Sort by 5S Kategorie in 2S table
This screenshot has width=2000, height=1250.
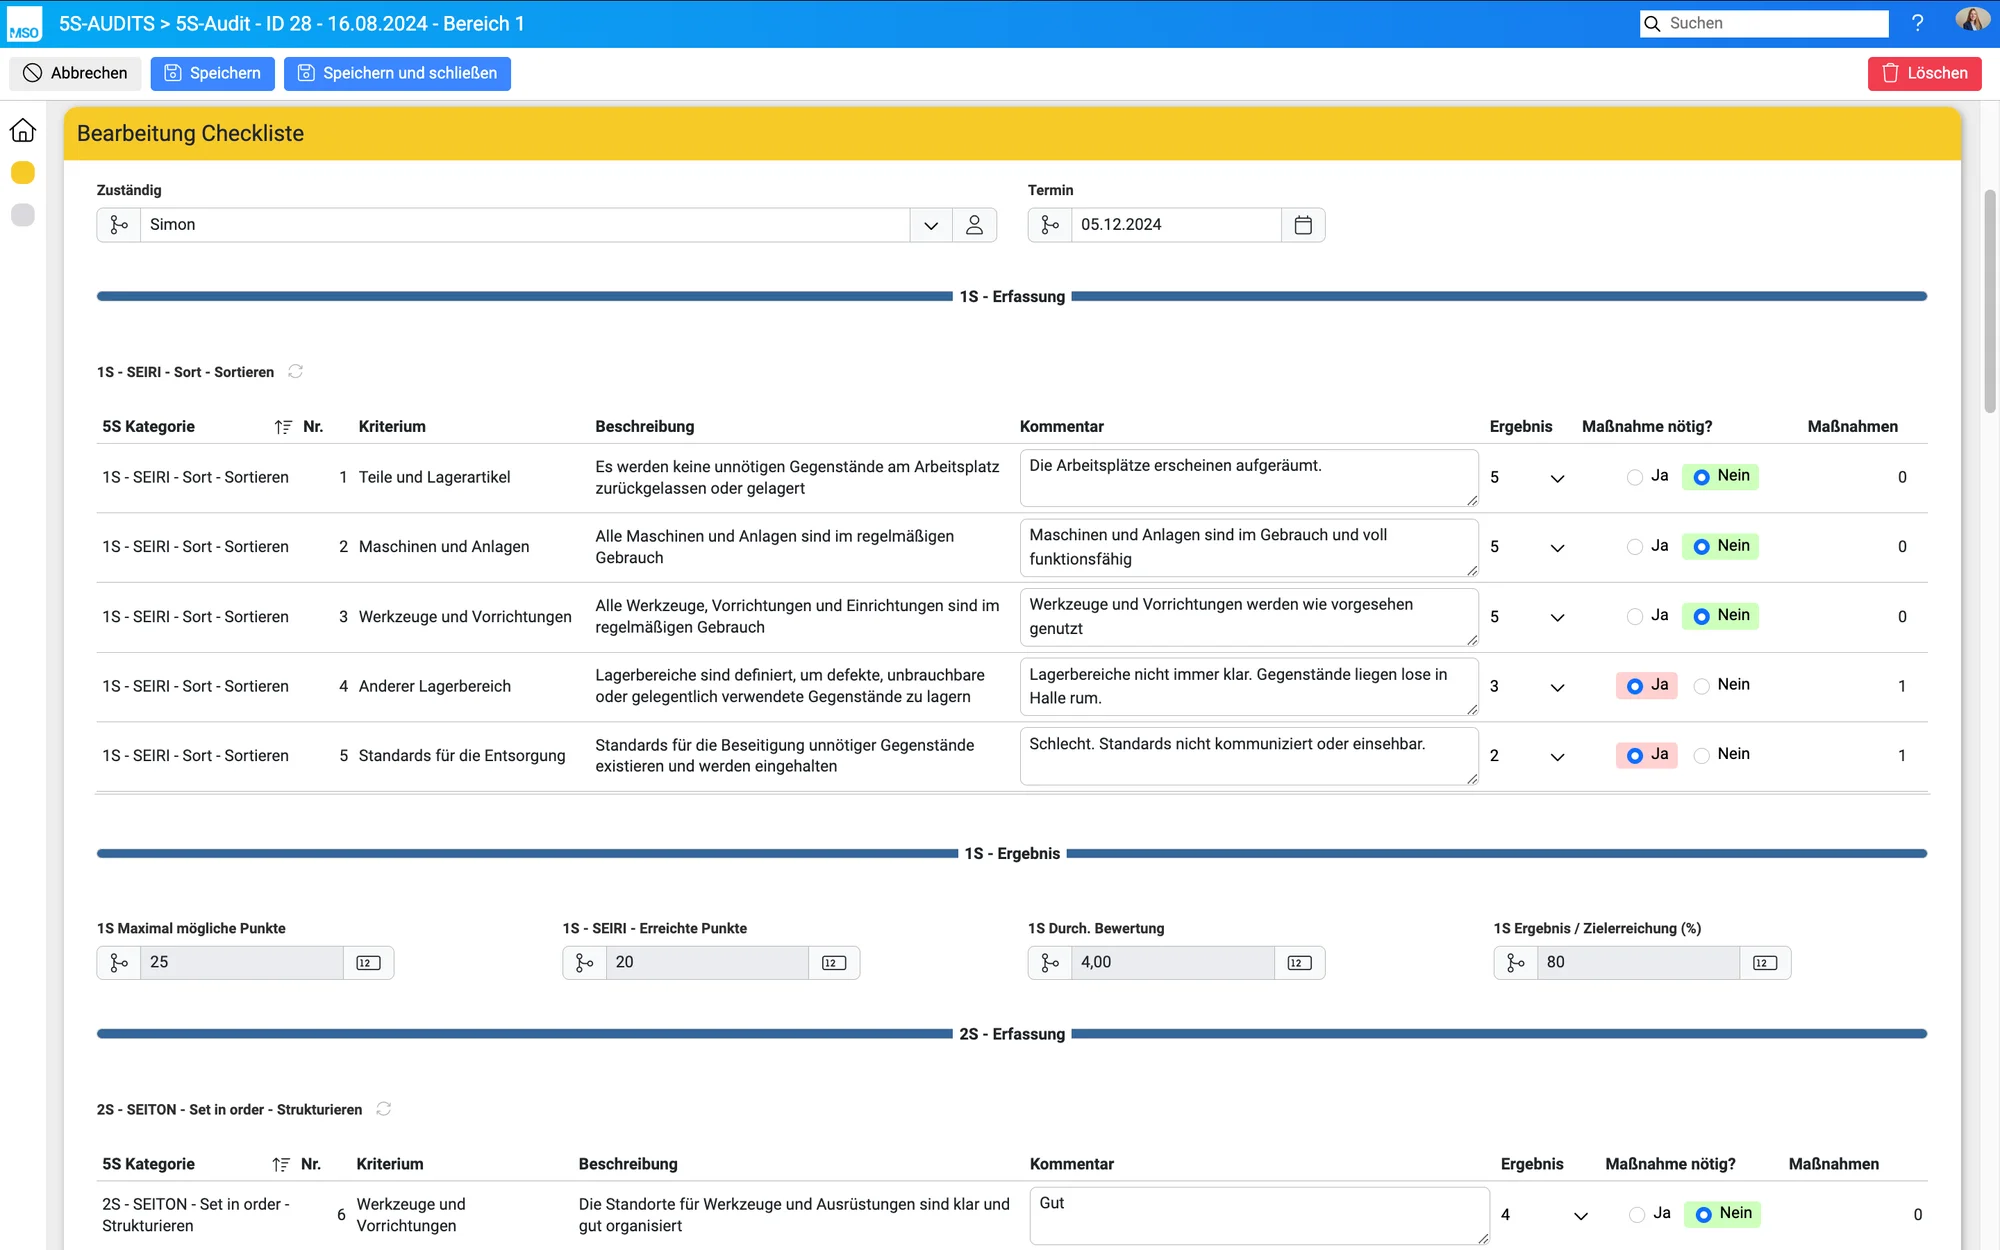pos(281,1165)
